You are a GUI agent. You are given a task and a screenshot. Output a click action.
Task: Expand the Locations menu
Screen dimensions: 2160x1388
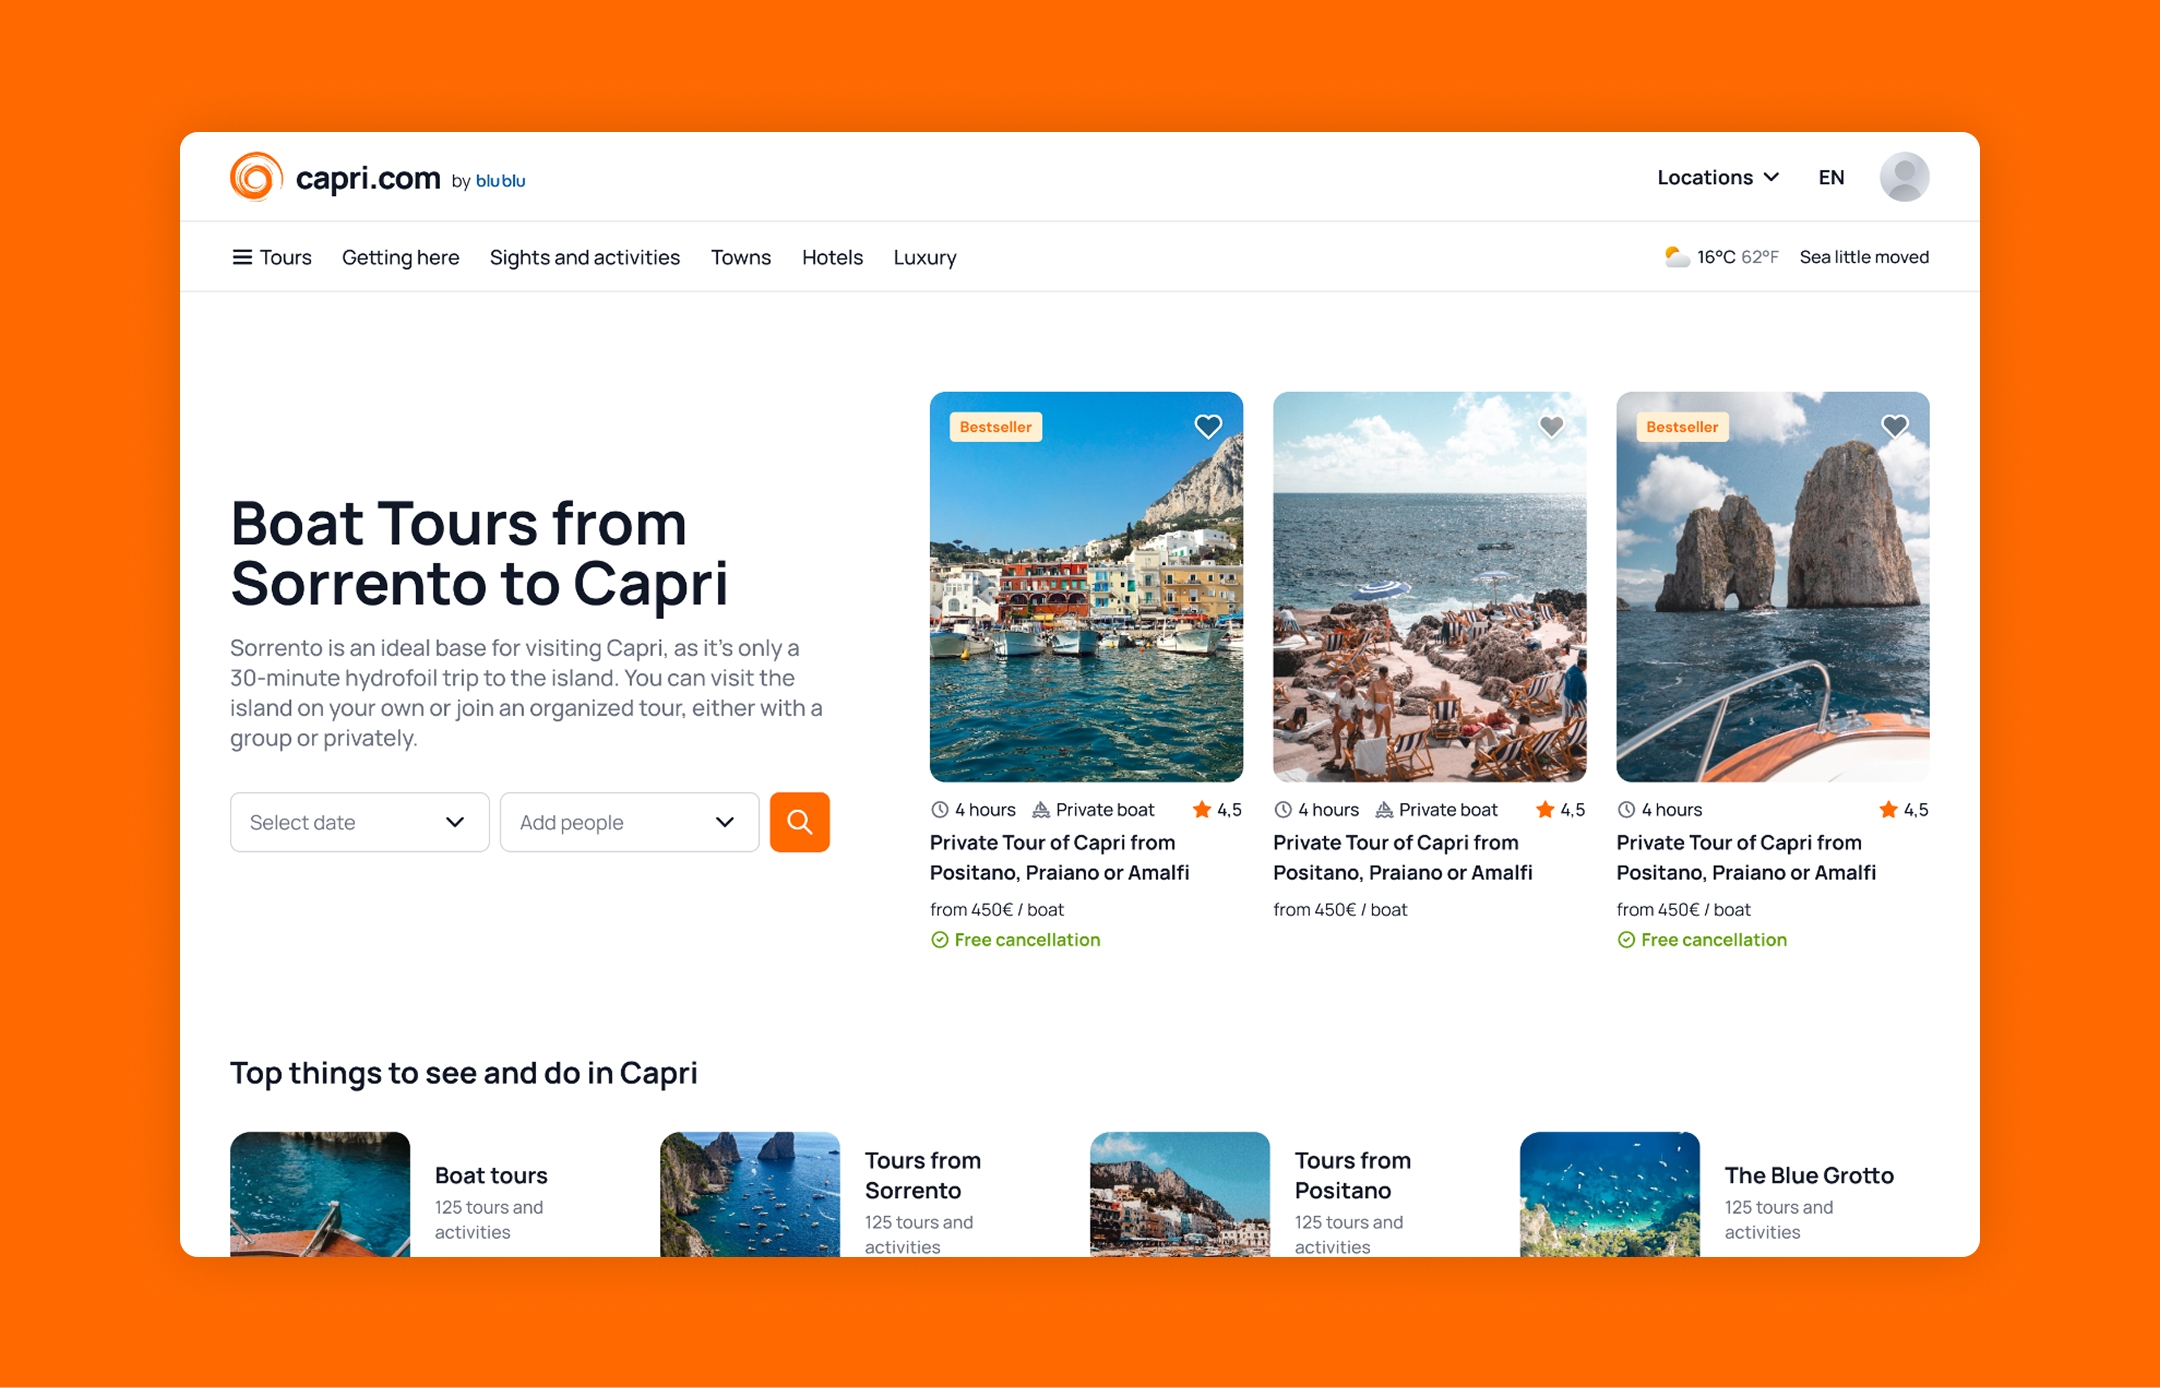point(1717,177)
